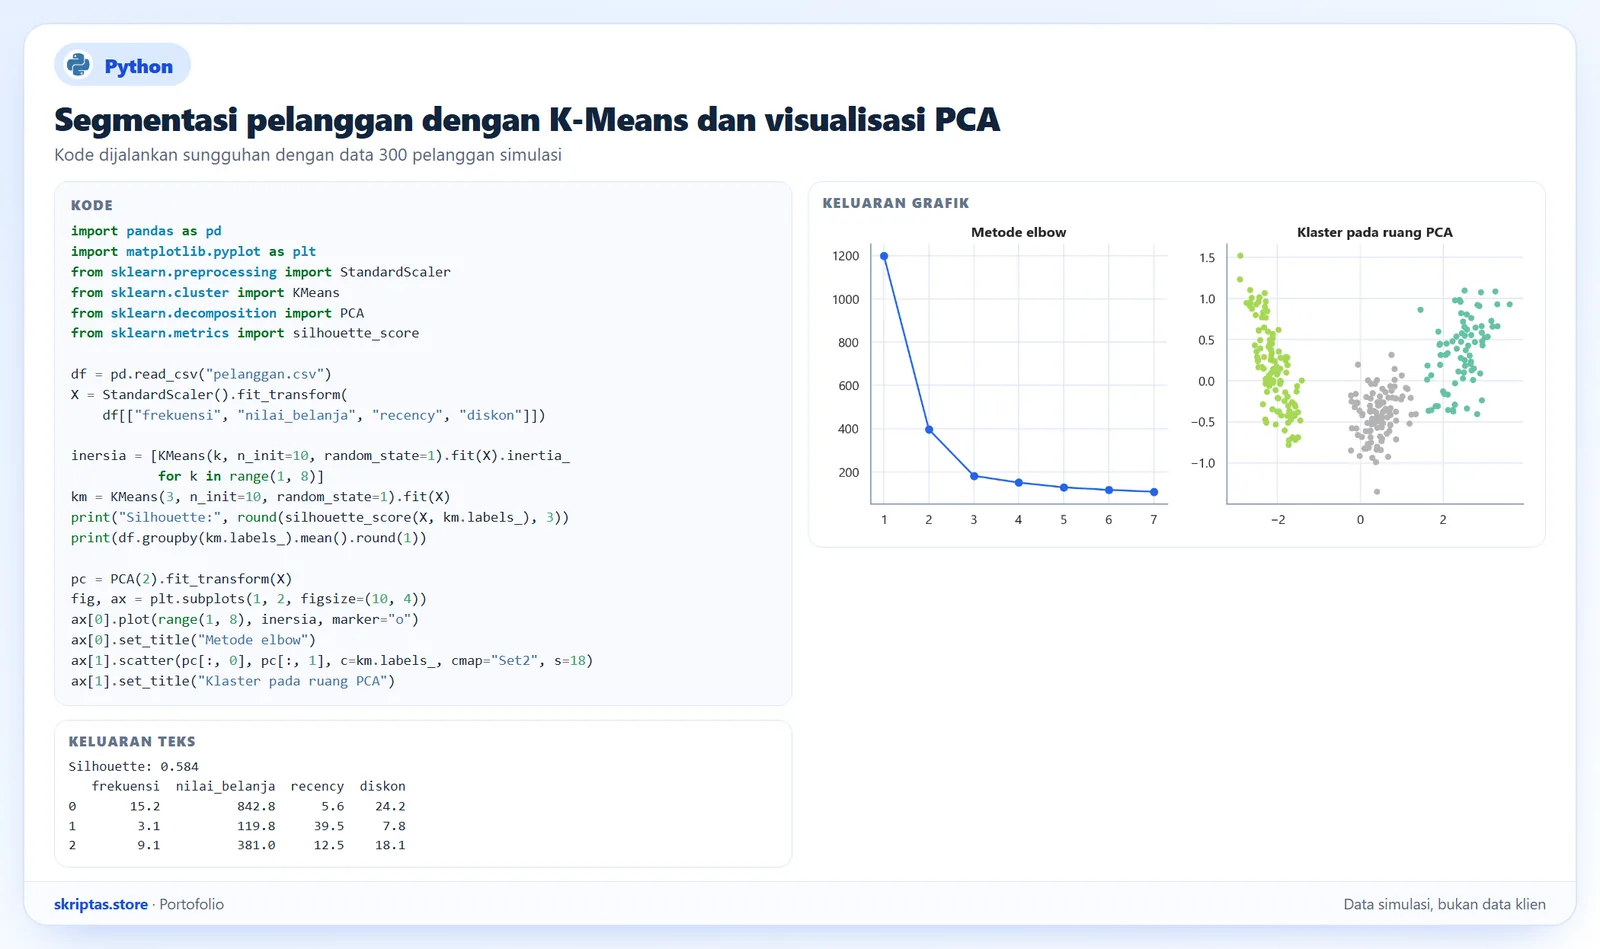
Task: Click the line with "frekuensi", "nilai_belanja" columns
Action: [x=324, y=415]
